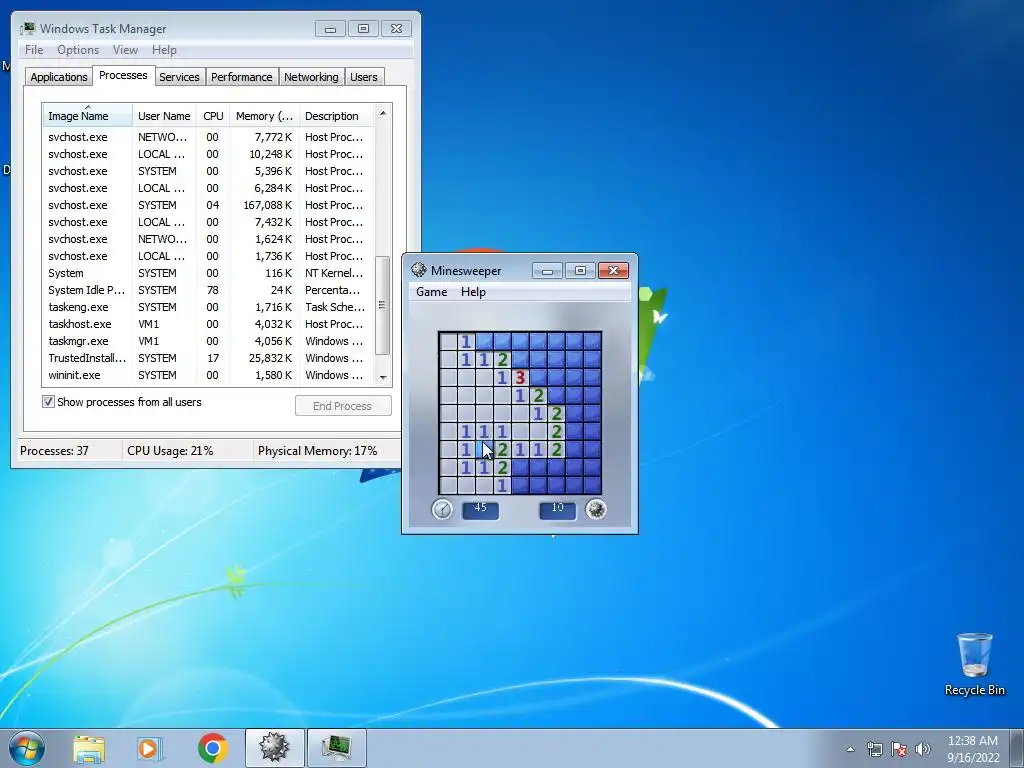Show hidden tray icons arrow
The image size is (1024, 768).
click(850, 749)
